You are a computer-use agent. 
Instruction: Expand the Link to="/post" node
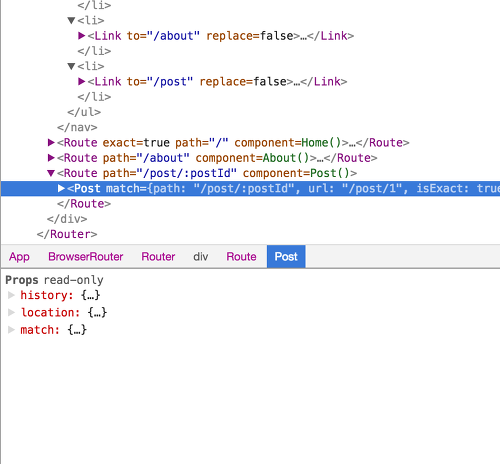click(81, 81)
